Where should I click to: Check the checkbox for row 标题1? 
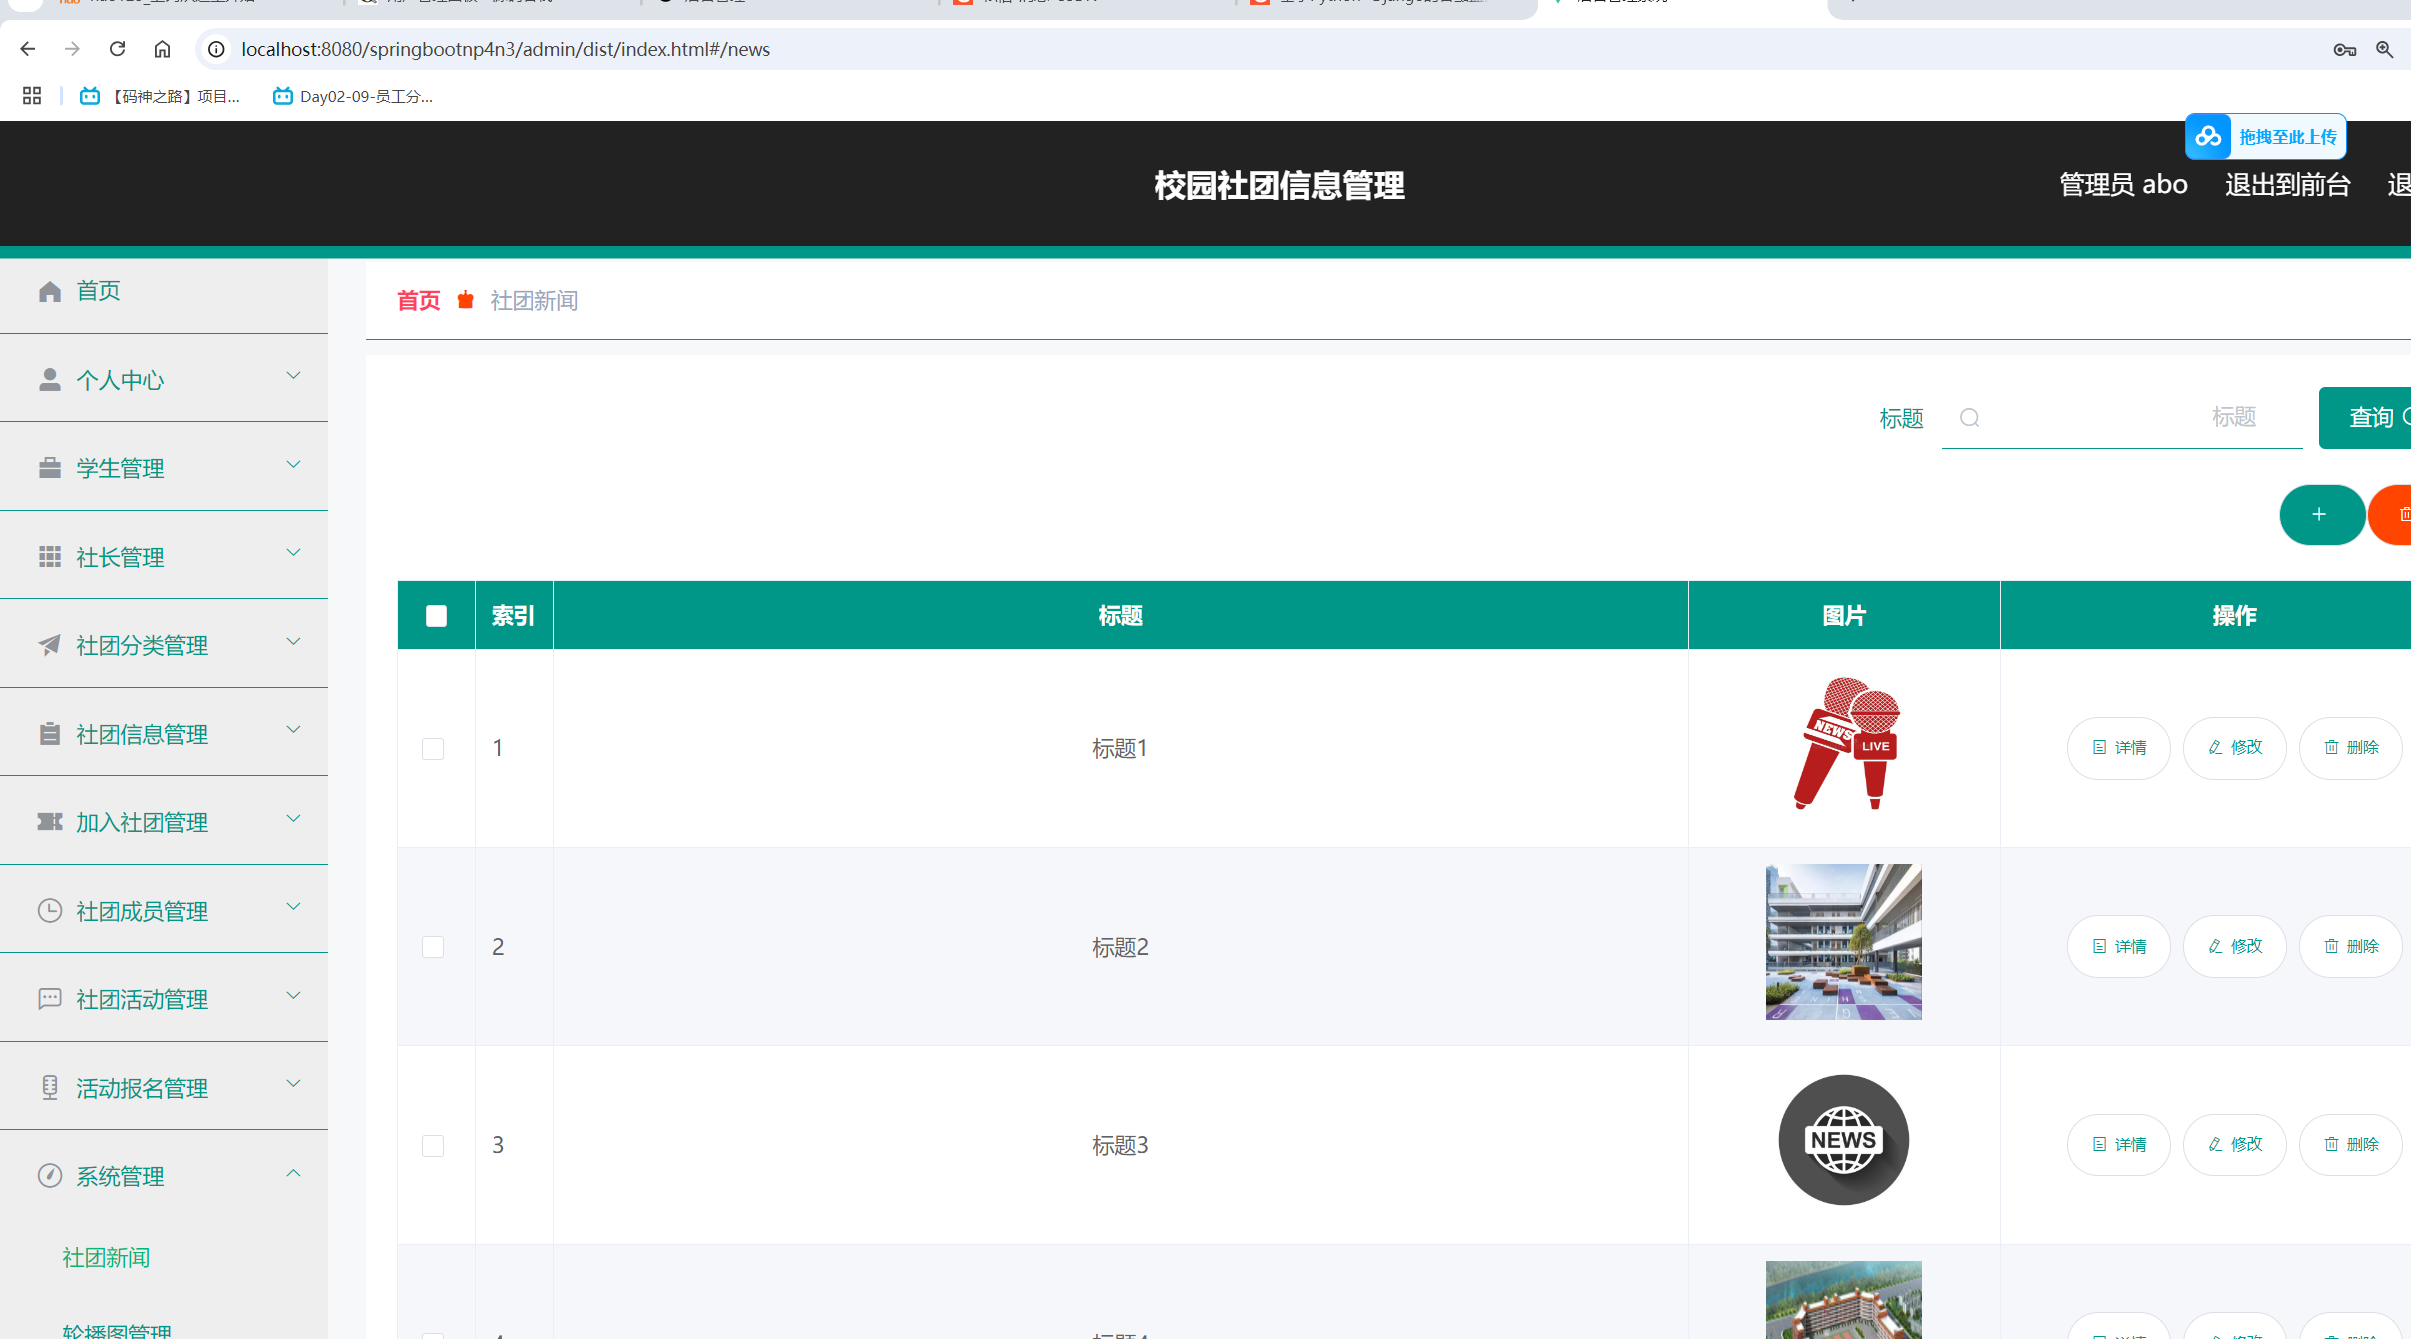433,749
